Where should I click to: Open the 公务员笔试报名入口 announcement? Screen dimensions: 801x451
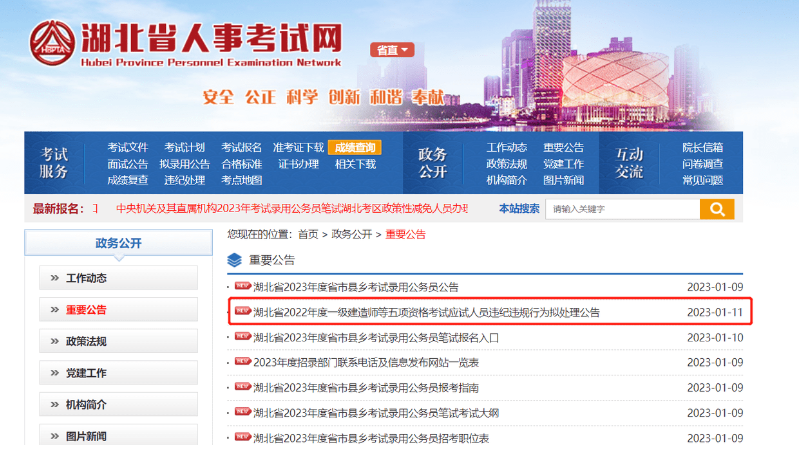tap(376, 338)
